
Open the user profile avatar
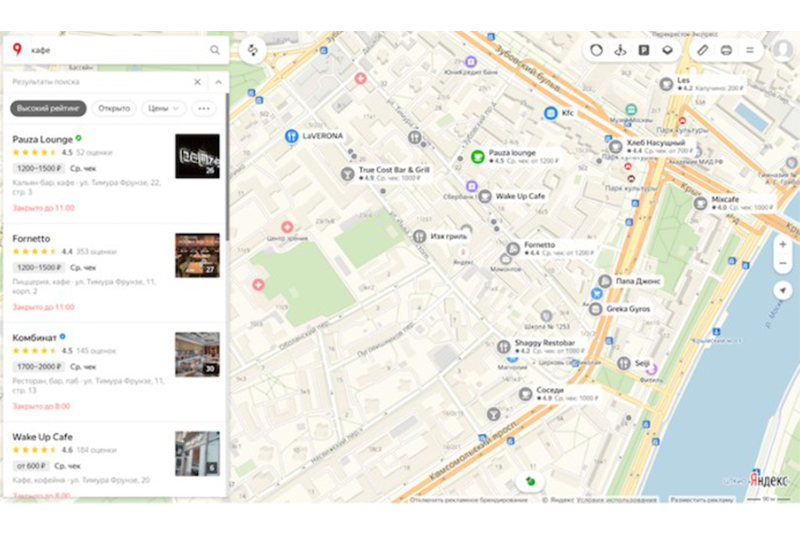(783, 50)
